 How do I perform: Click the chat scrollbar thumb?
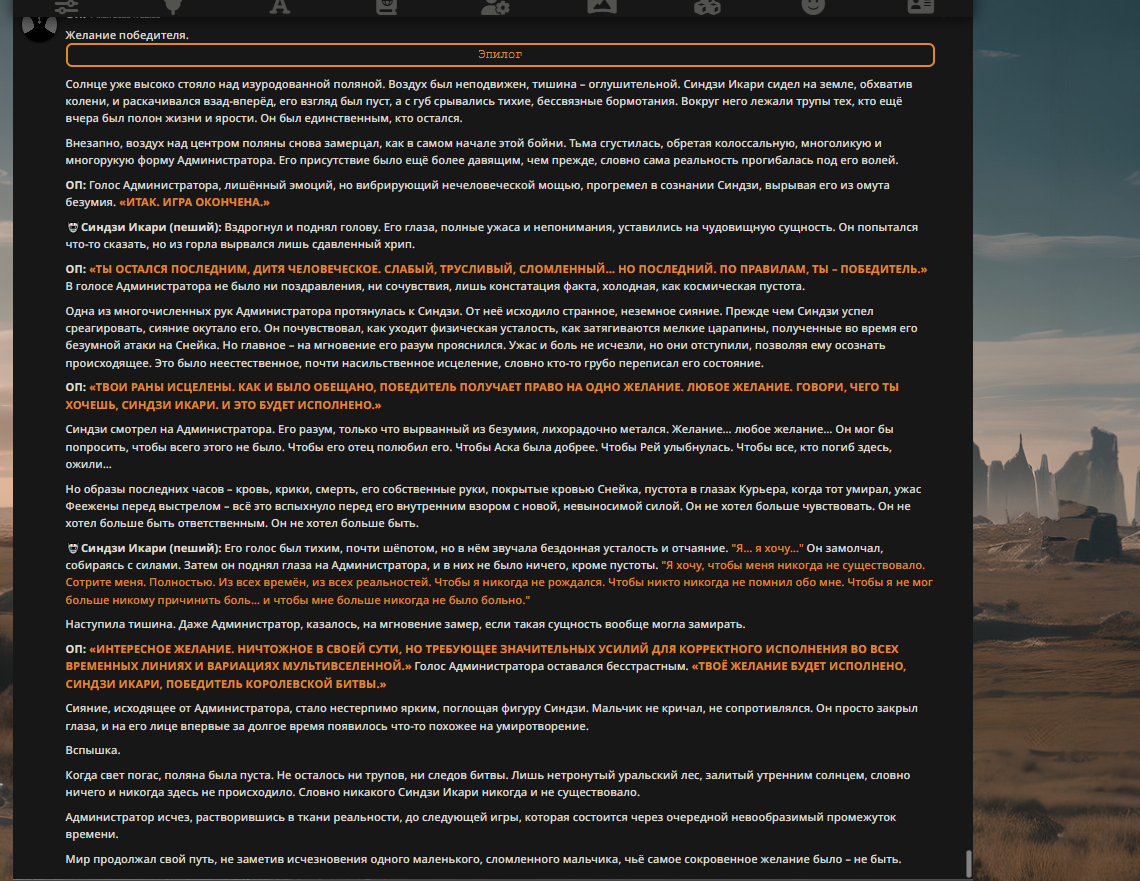(968, 864)
